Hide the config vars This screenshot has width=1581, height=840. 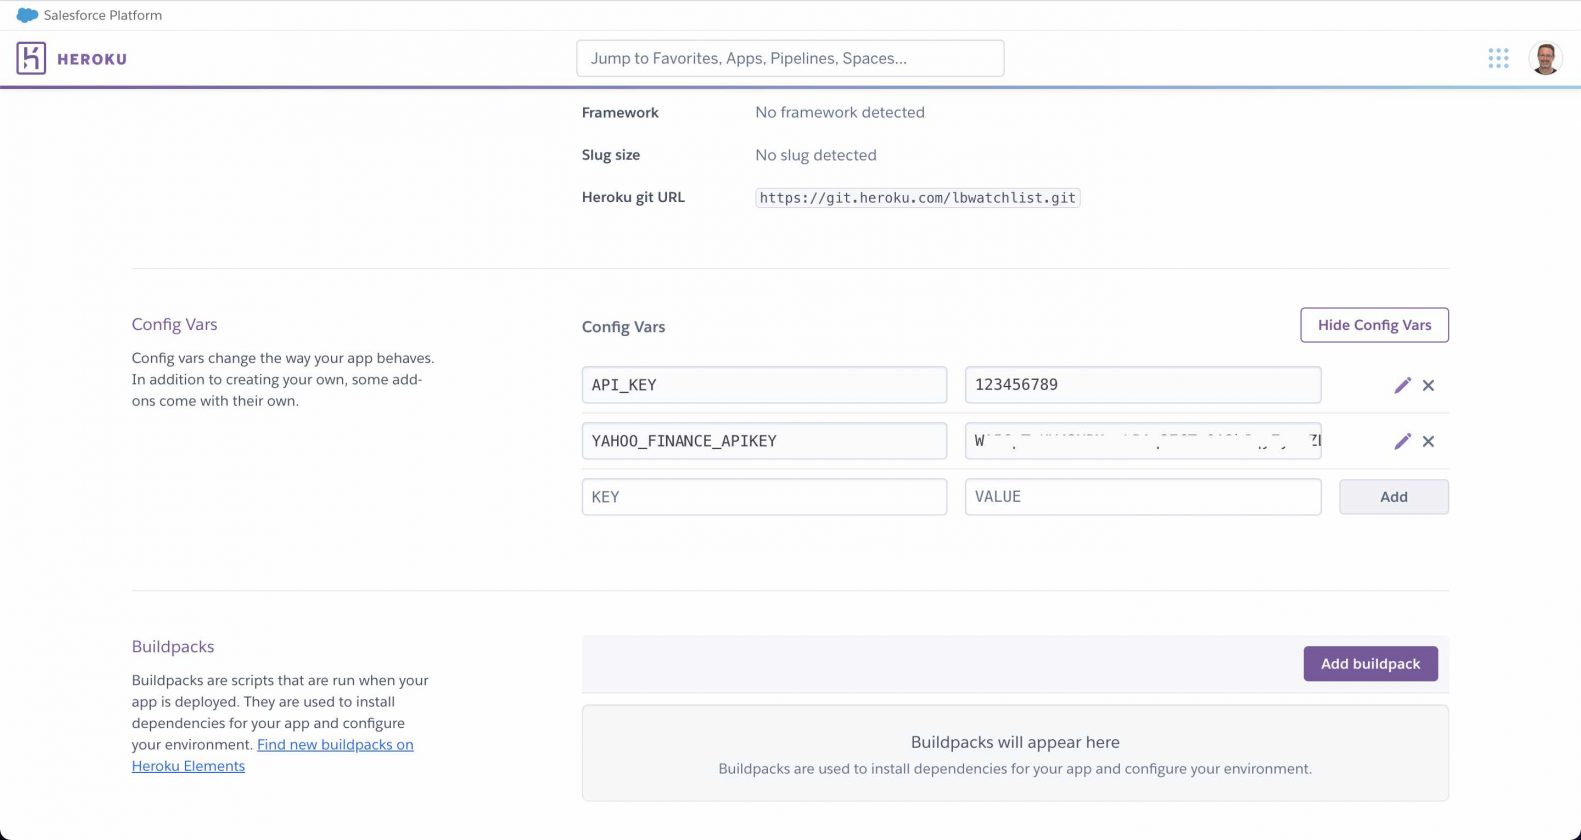point(1373,325)
